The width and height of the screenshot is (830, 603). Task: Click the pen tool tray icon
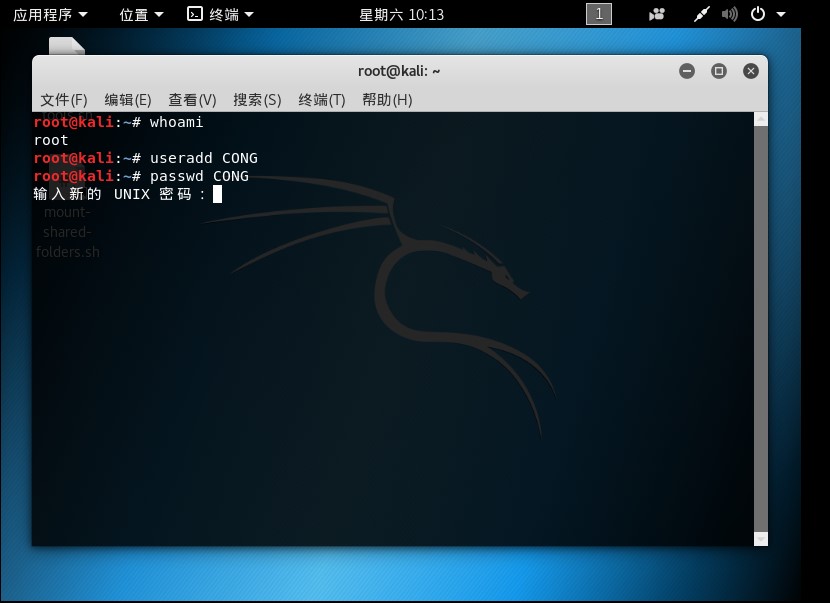tap(701, 14)
